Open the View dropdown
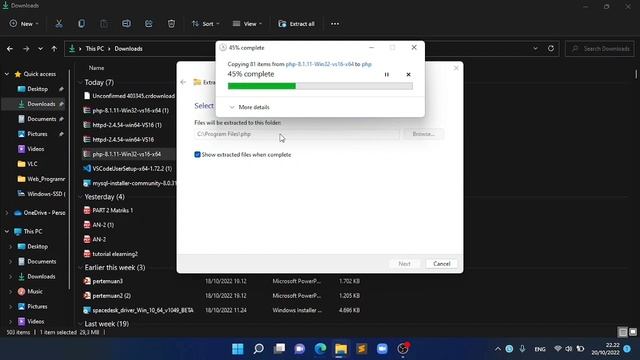 pos(247,24)
